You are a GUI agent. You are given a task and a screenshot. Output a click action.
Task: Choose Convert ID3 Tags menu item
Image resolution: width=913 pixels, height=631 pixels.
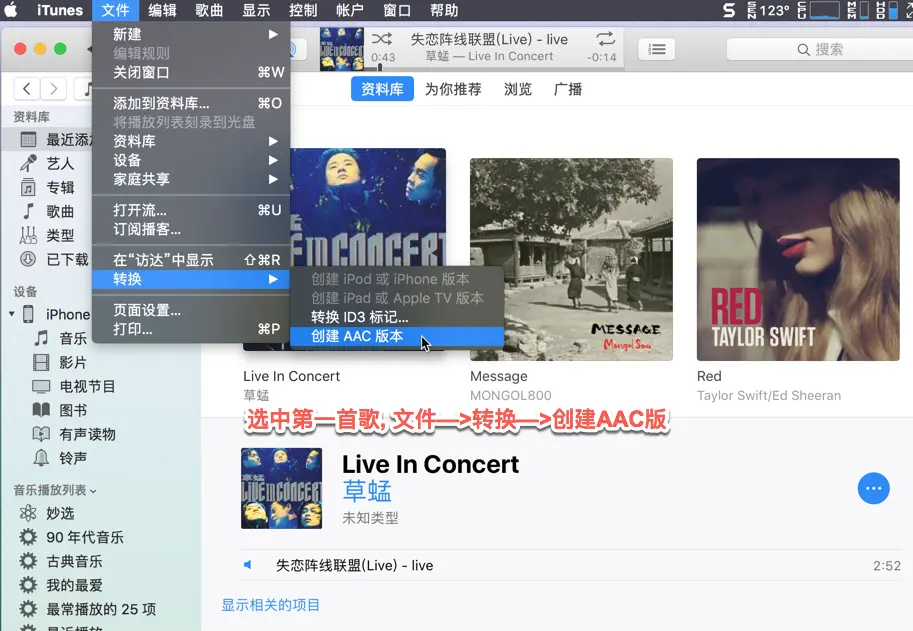[x=397, y=317]
